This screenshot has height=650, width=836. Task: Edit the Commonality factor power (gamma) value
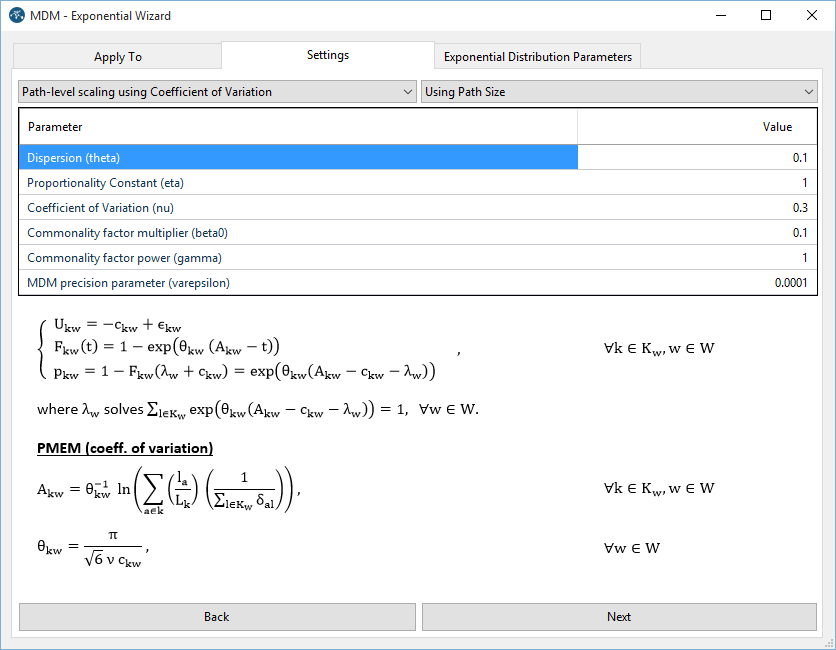696,258
